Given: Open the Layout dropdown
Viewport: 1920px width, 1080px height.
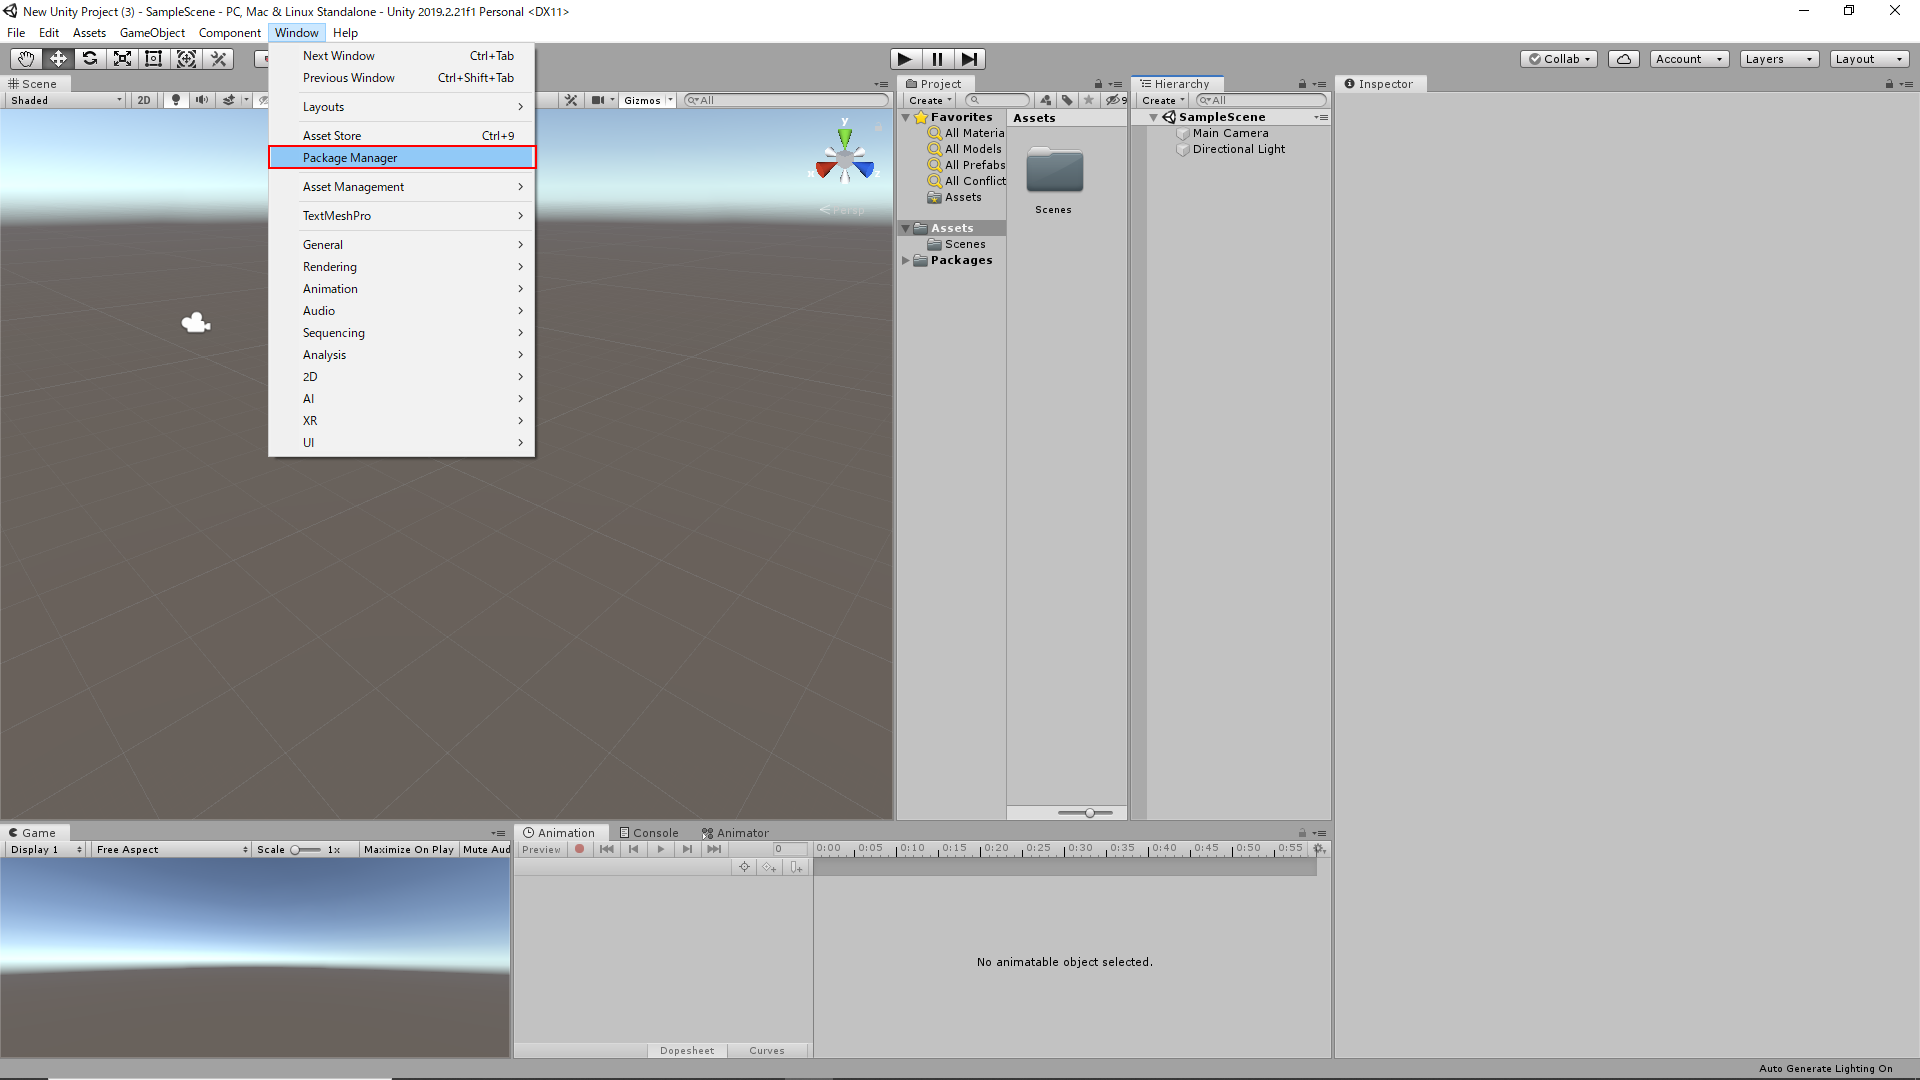Looking at the screenshot, I should pyautogui.click(x=1869, y=59).
